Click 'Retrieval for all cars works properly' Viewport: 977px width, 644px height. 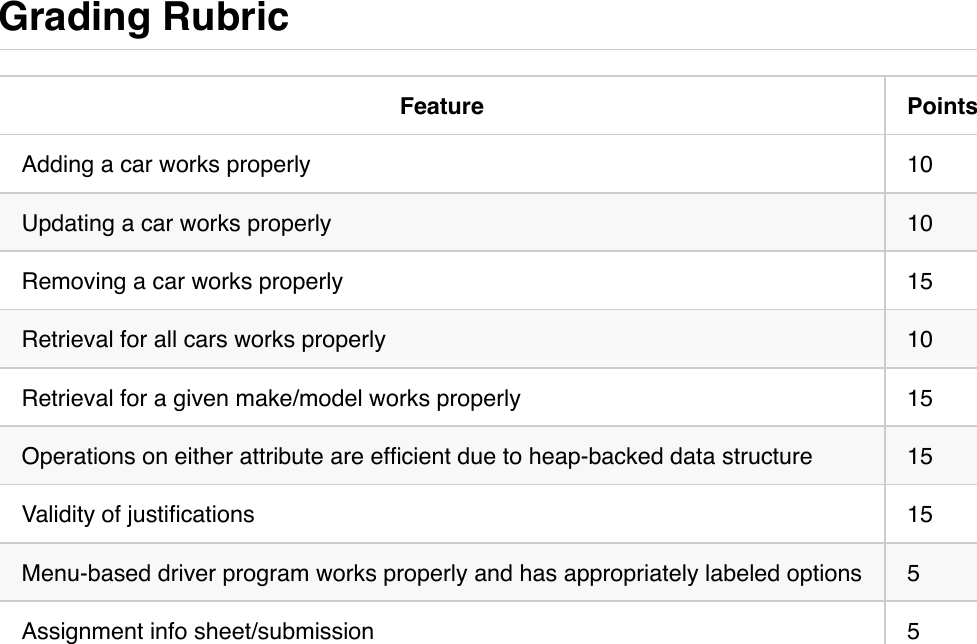click(x=203, y=340)
